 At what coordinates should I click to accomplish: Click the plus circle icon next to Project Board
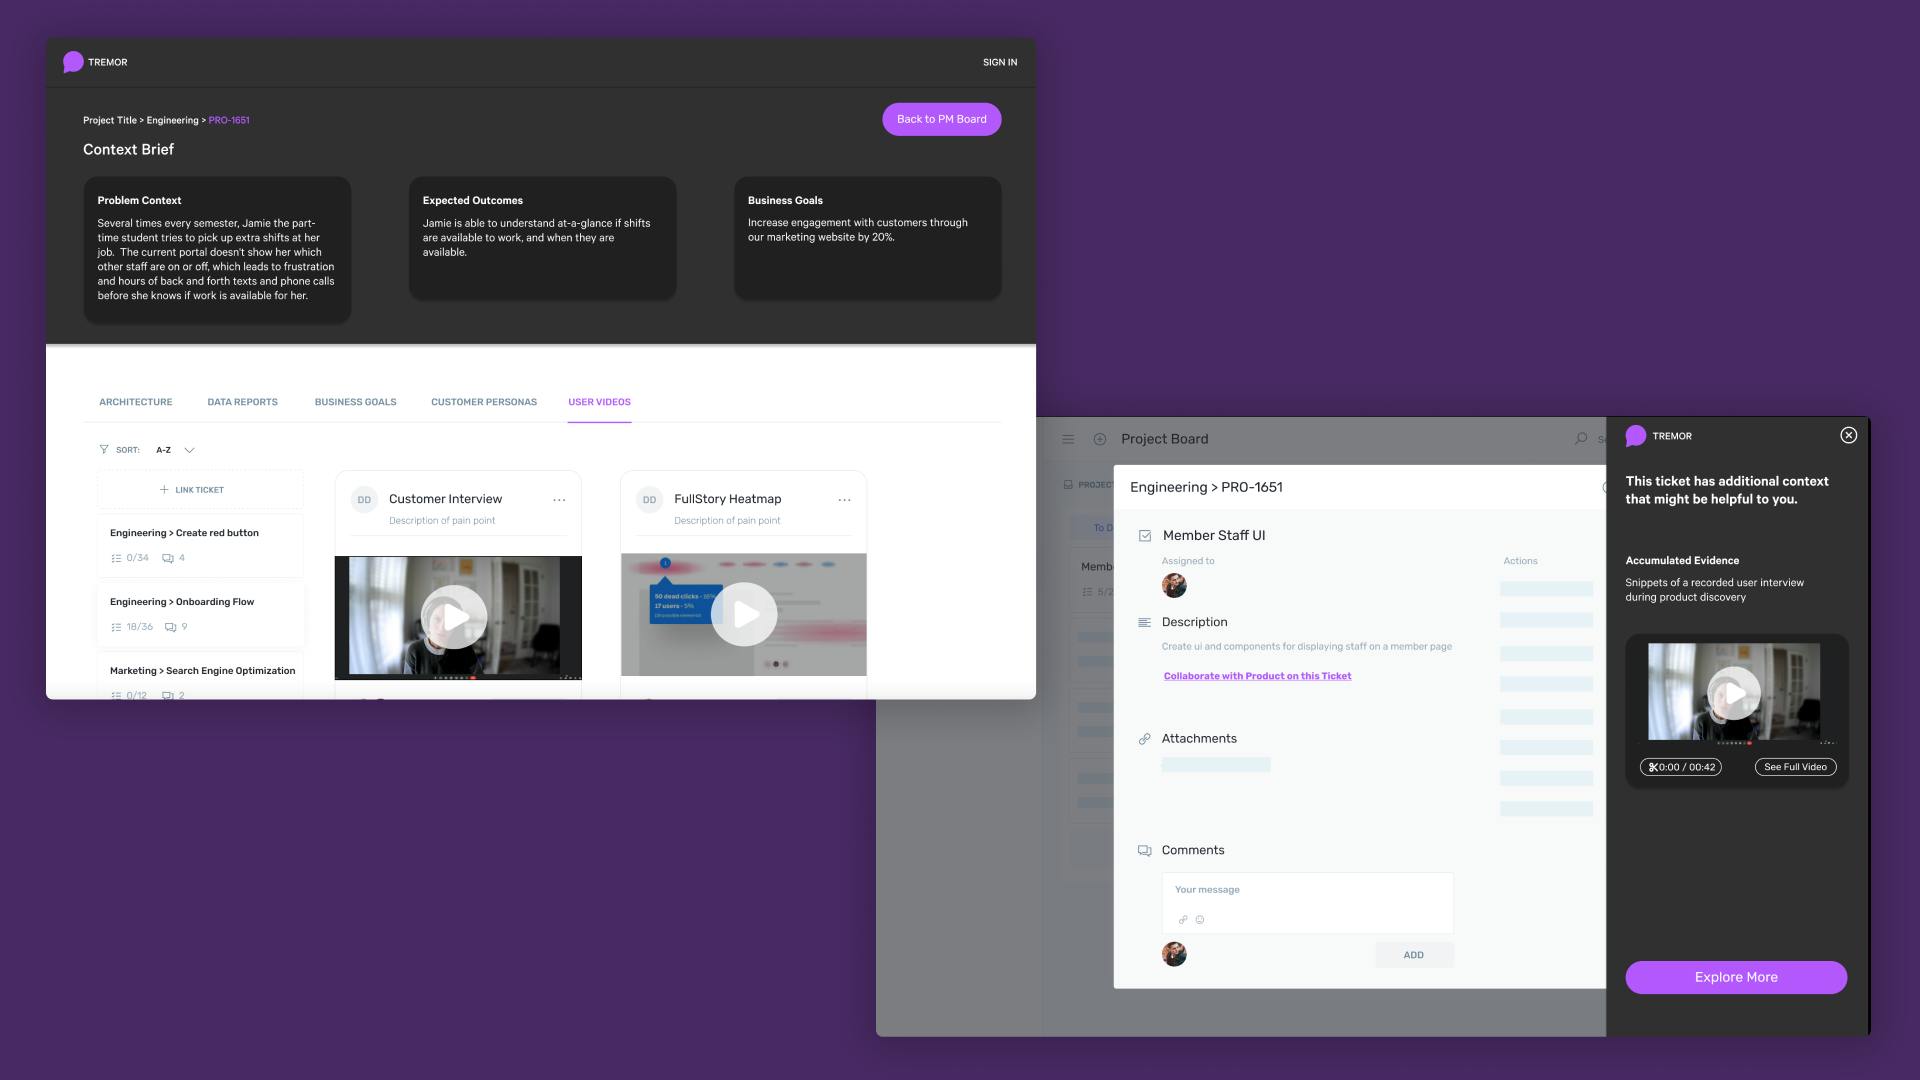[x=1100, y=439]
